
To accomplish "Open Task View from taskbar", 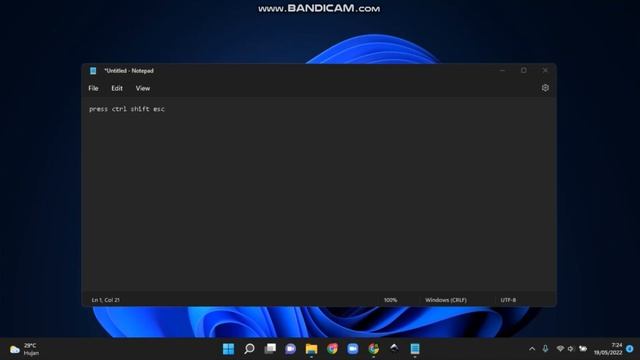I will 270,349.
